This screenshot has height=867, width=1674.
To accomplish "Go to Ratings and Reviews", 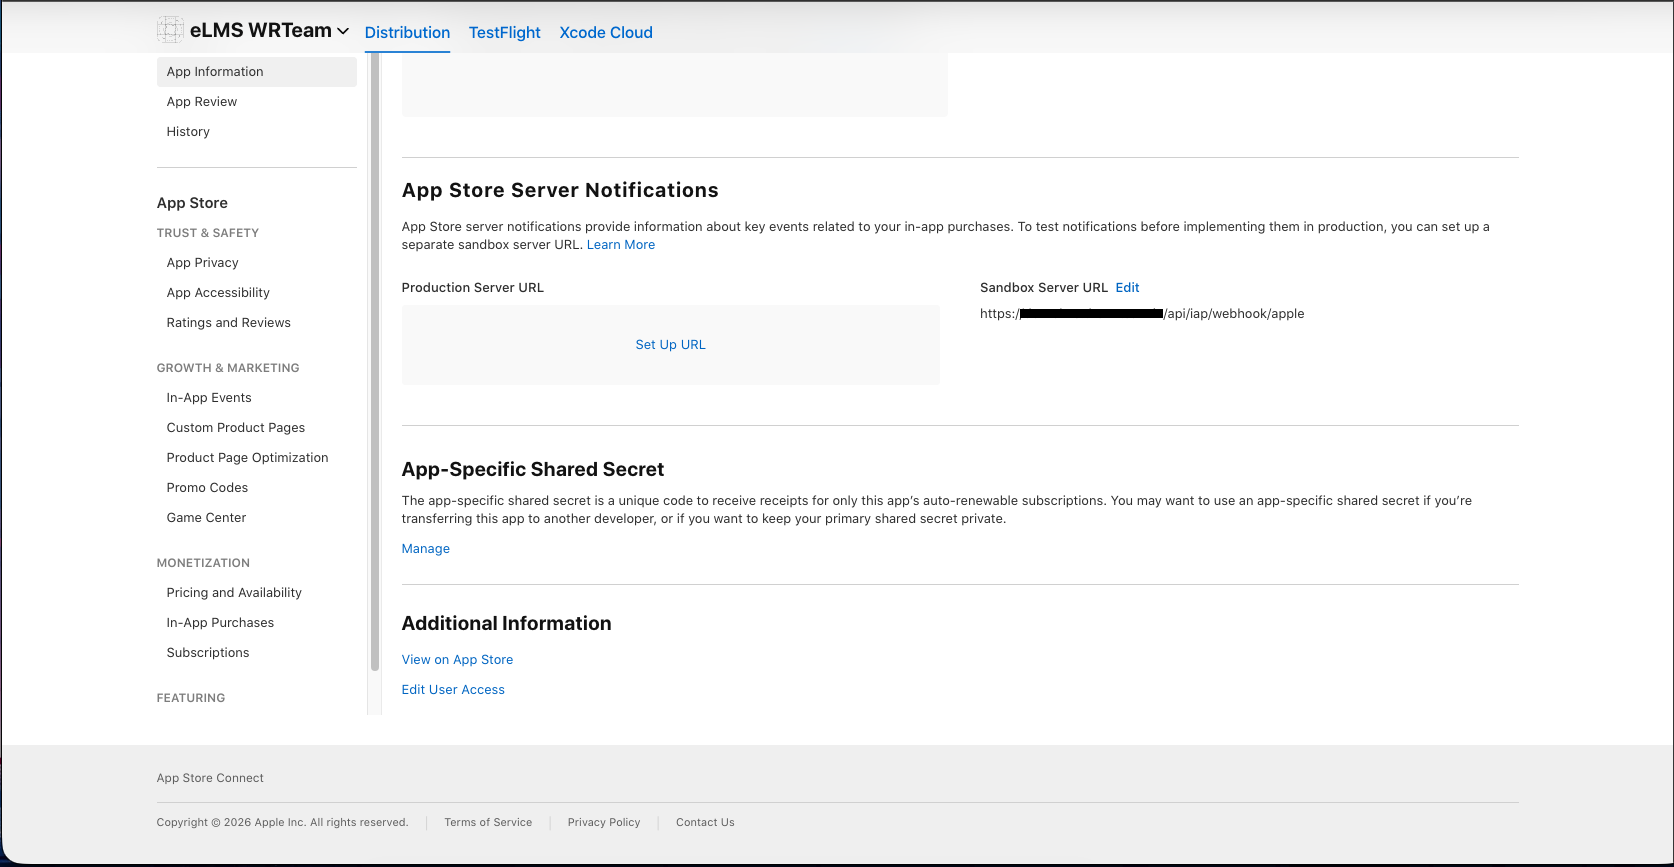I will tap(229, 323).
